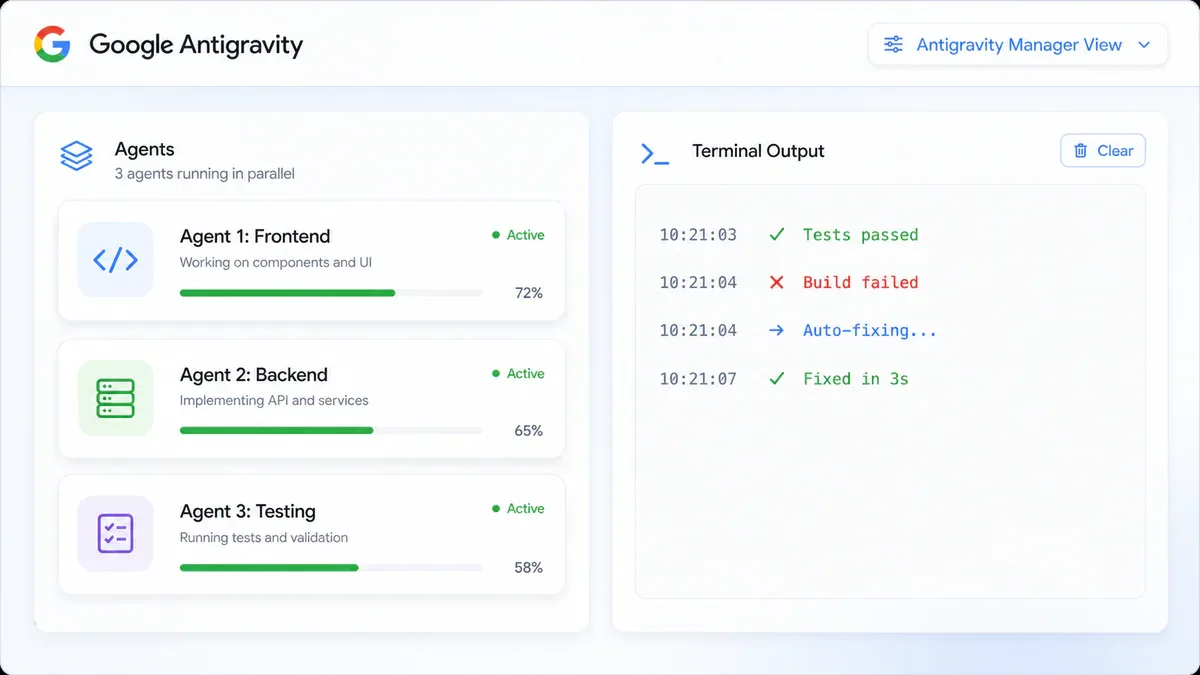Viewport: 1200px width, 675px height.
Task: Click the 58% progress value
Action: tap(529, 567)
